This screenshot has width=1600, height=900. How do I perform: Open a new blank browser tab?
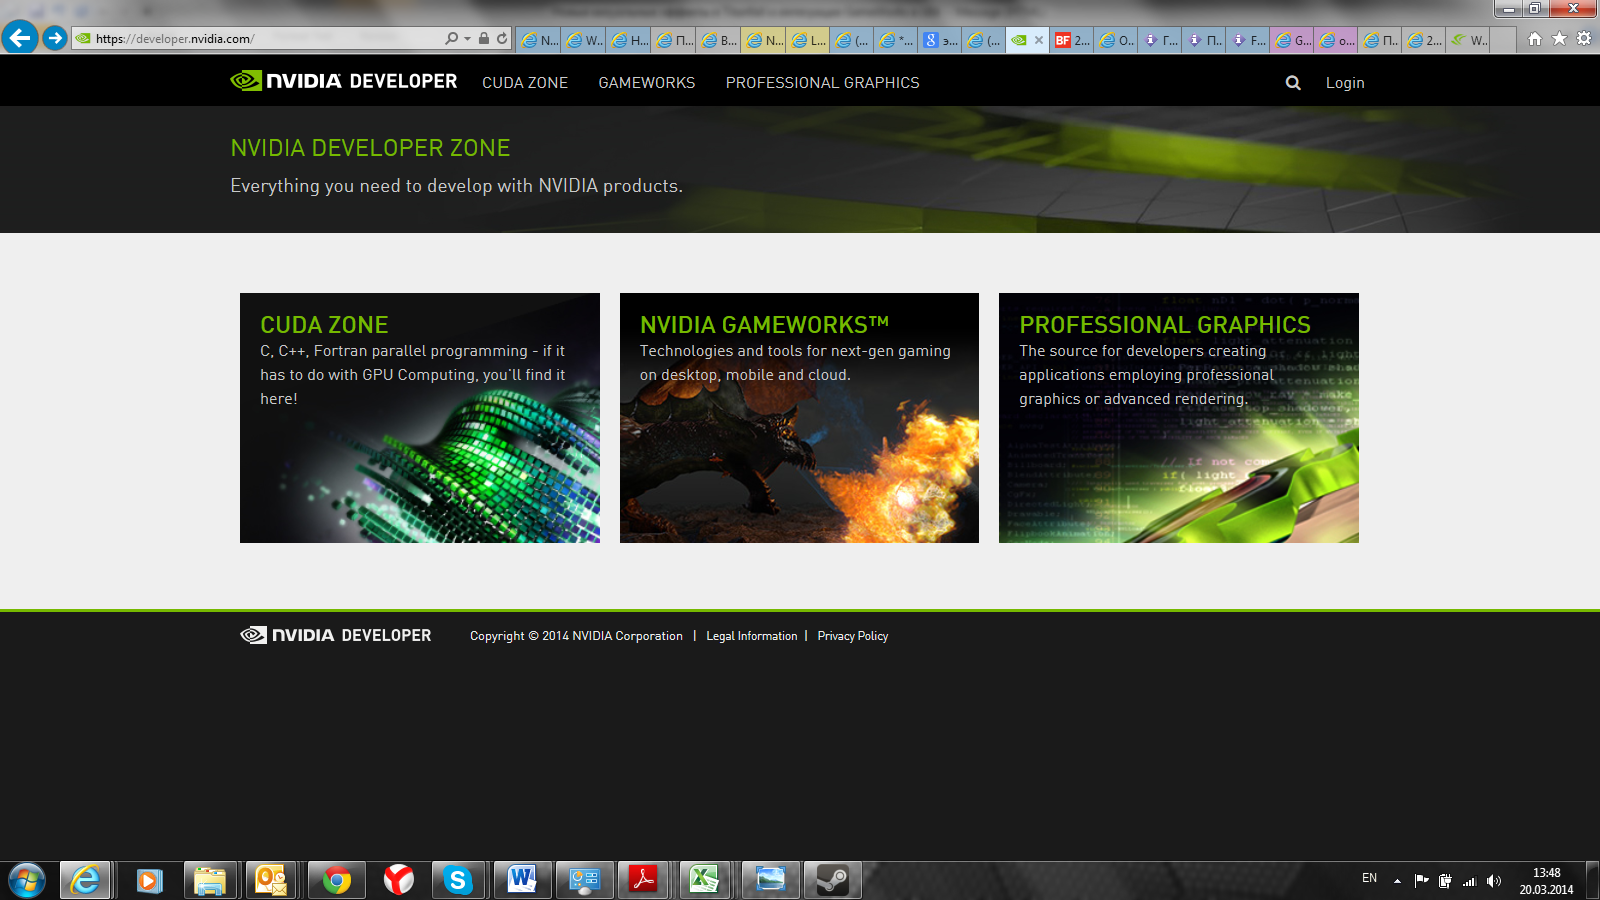(x=1503, y=40)
